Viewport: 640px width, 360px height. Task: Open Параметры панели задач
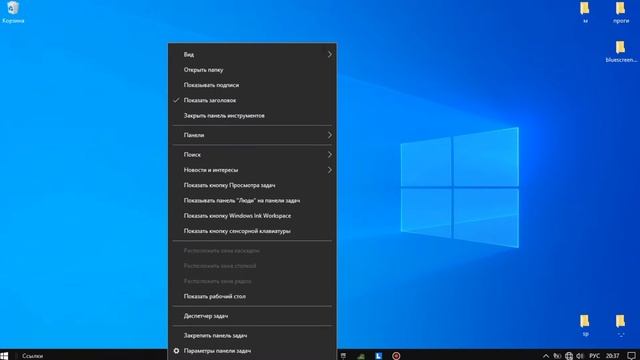[252, 351]
